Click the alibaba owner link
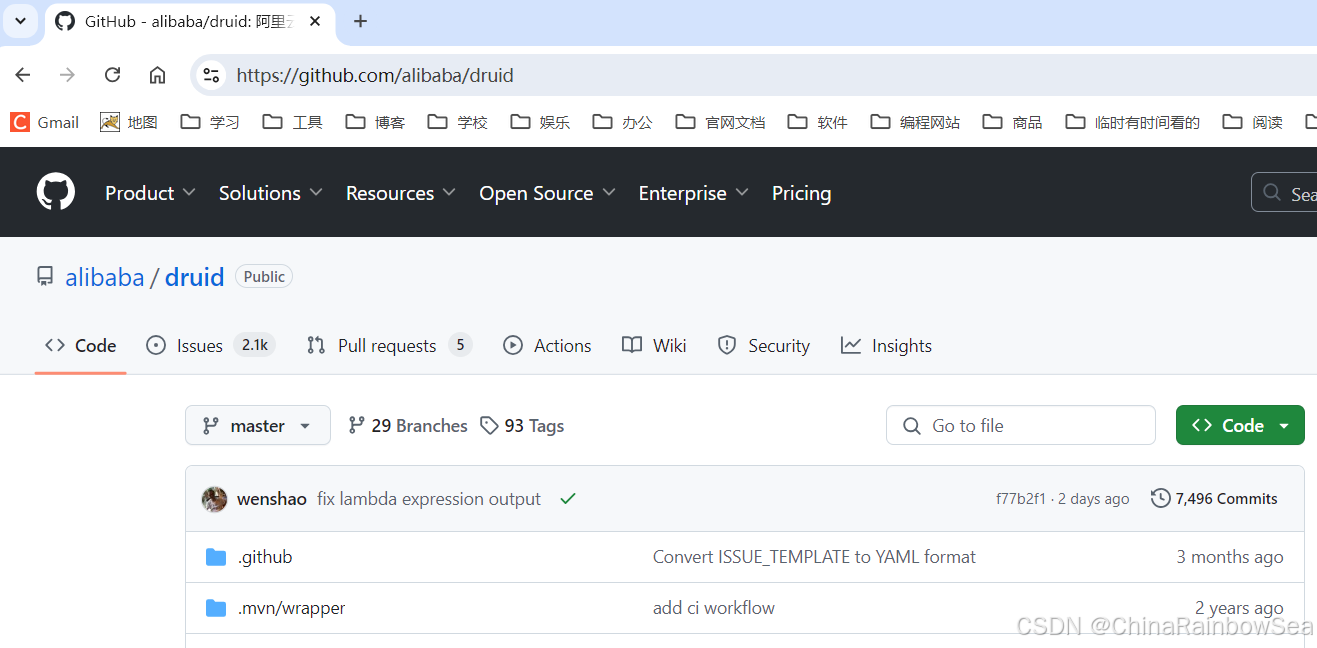 [x=105, y=277]
